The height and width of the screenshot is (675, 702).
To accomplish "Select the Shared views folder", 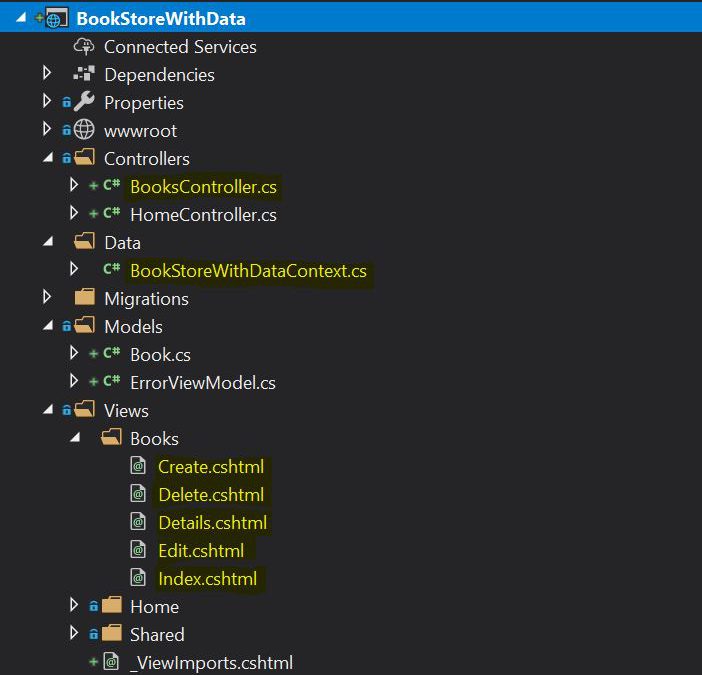I will (157, 634).
